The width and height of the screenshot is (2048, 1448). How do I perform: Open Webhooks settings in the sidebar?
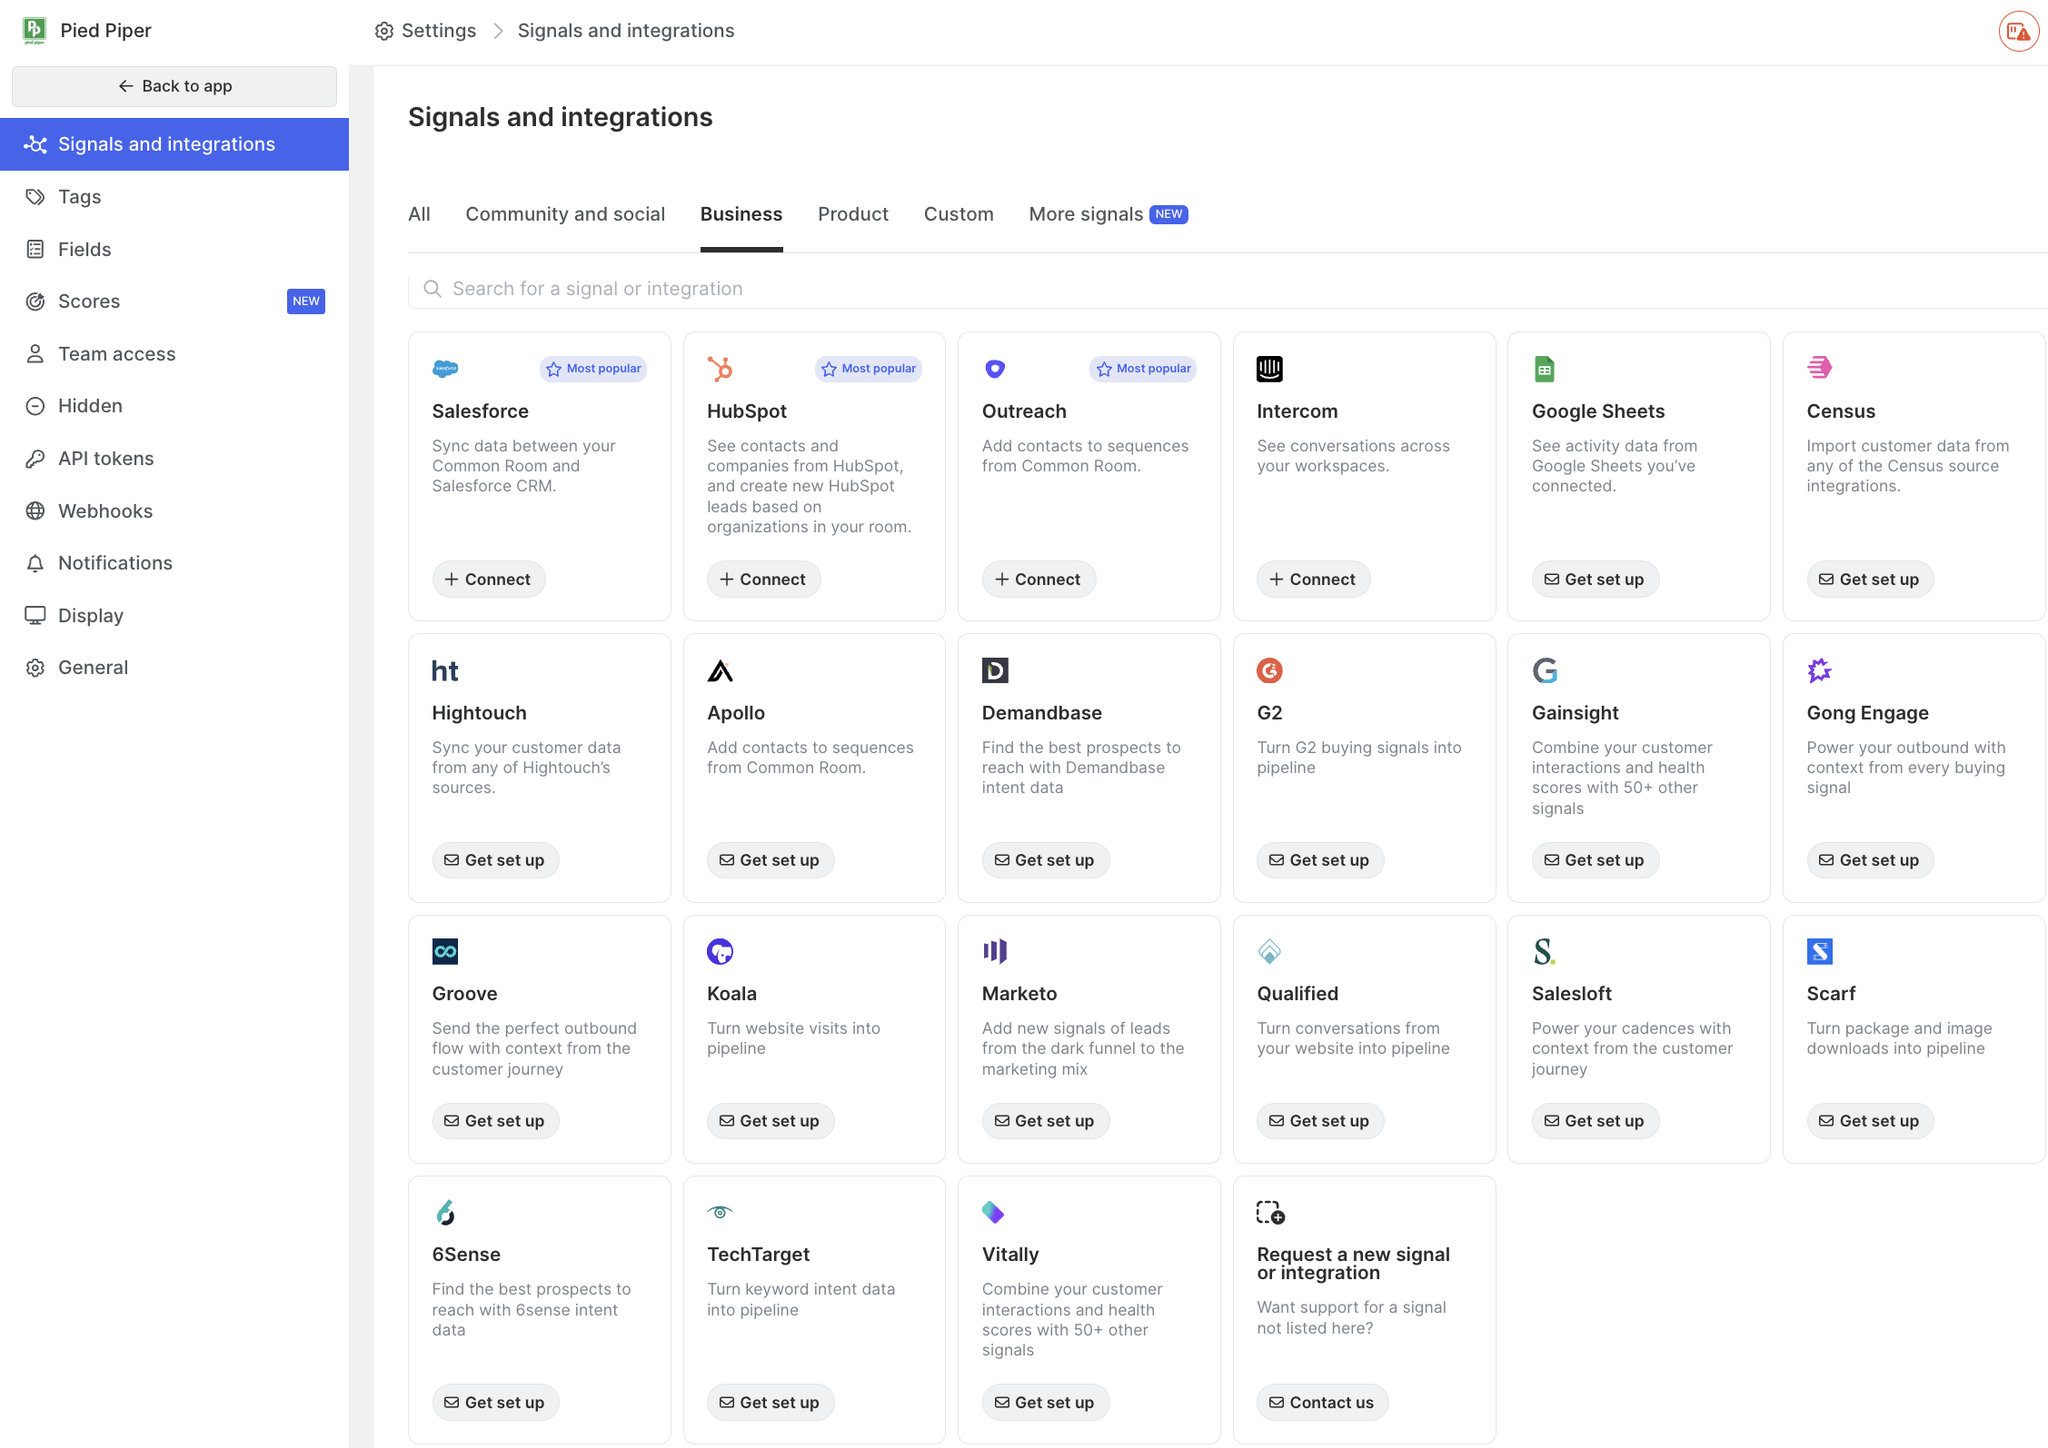click(x=105, y=511)
